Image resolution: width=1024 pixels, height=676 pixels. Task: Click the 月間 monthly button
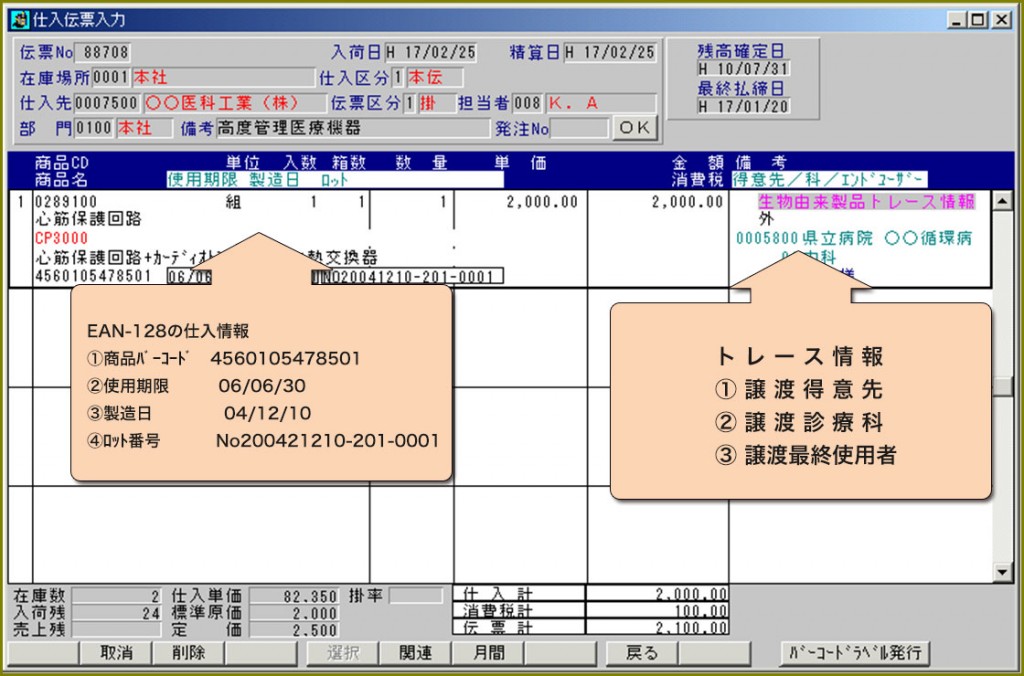click(487, 653)
